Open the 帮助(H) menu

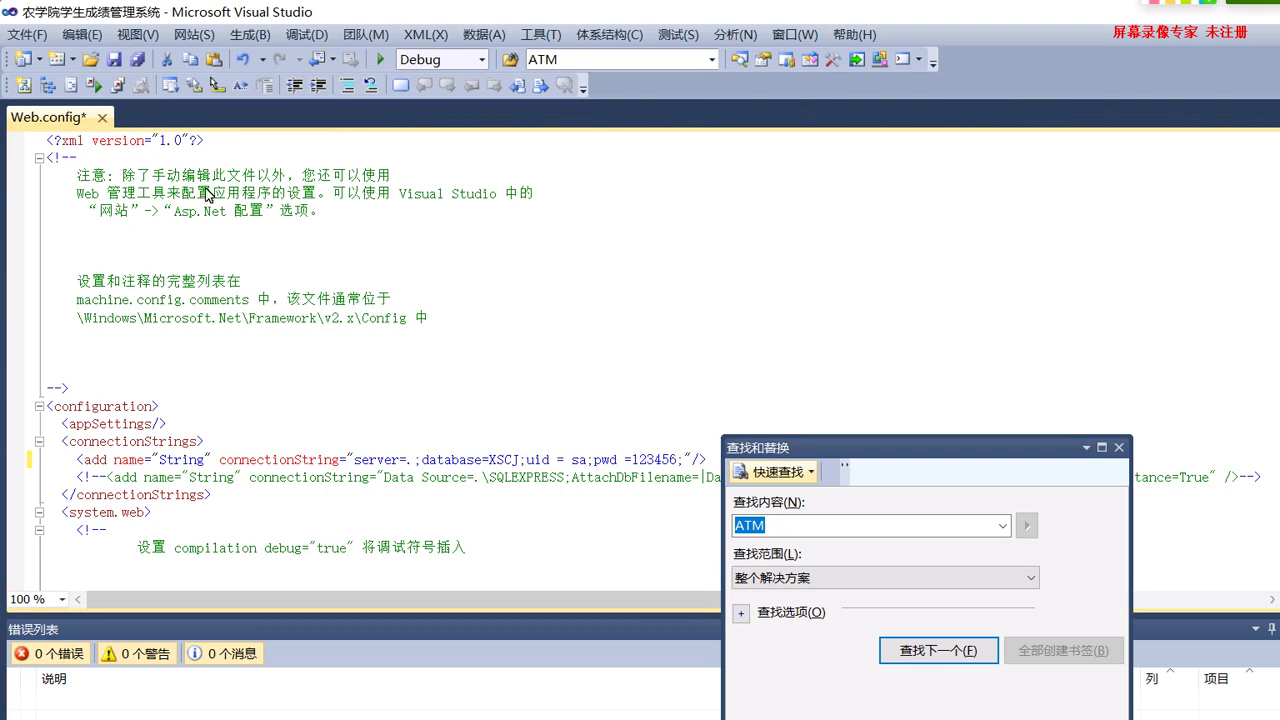tap(854, 34)
